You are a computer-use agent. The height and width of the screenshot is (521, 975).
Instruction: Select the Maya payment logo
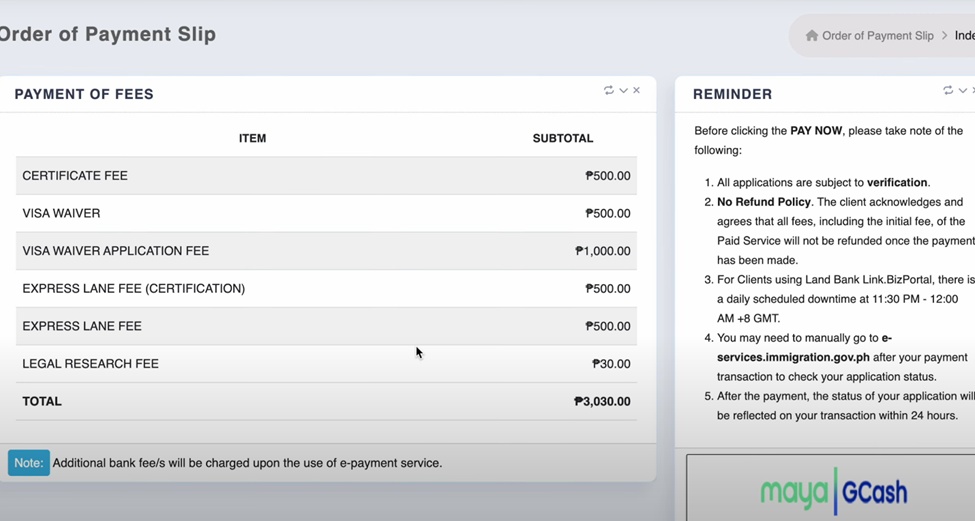click(x=794, y=492)
